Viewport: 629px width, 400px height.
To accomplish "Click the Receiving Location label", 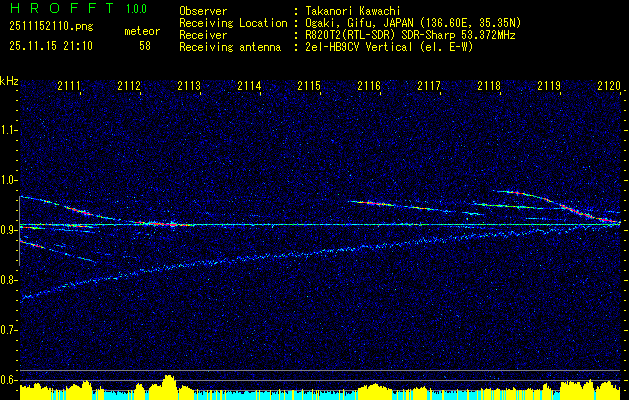I will pyautogui.click(x=233, y=23).
